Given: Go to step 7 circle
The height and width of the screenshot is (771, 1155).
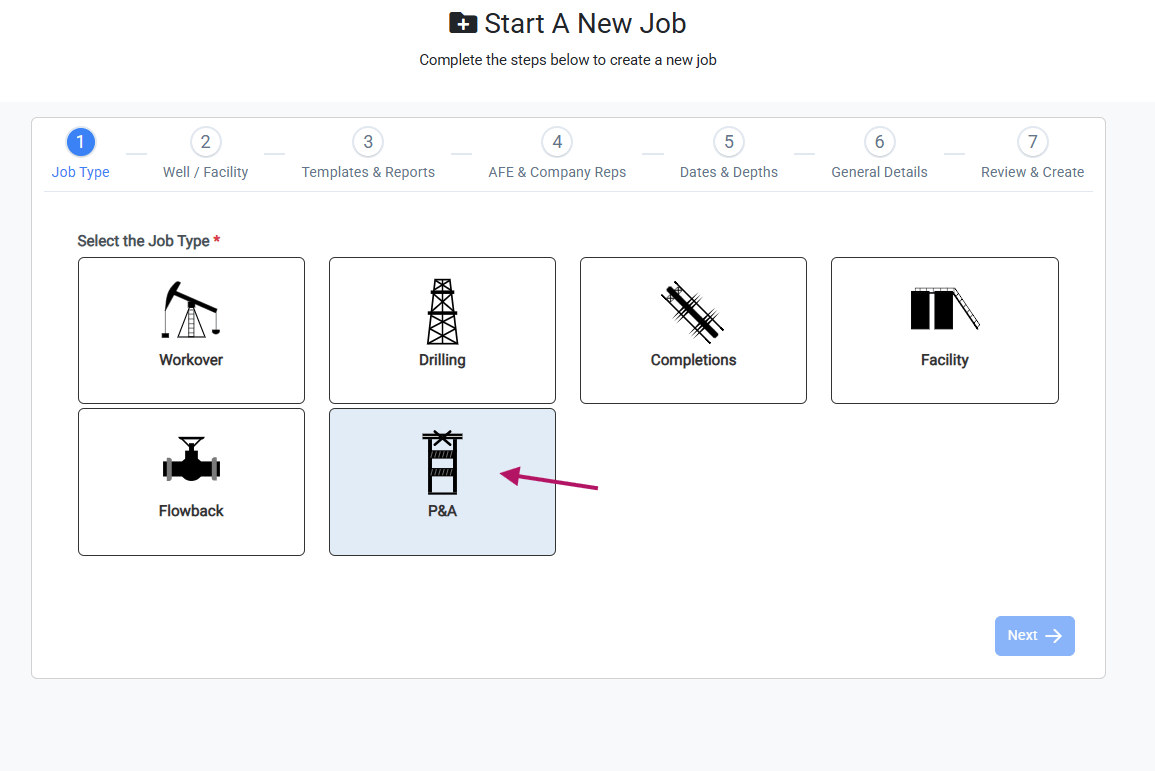Looking at the screenshot, I should pos(1032,142).
